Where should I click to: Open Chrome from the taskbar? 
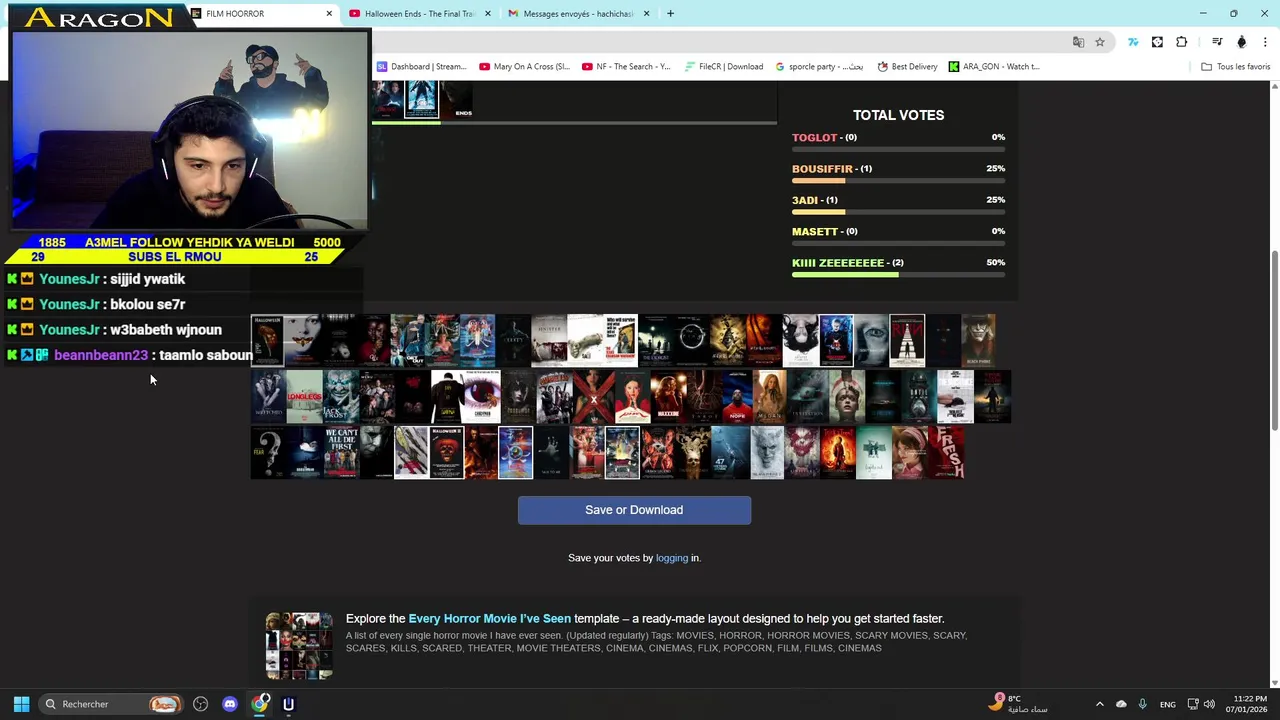pos(260,704)
